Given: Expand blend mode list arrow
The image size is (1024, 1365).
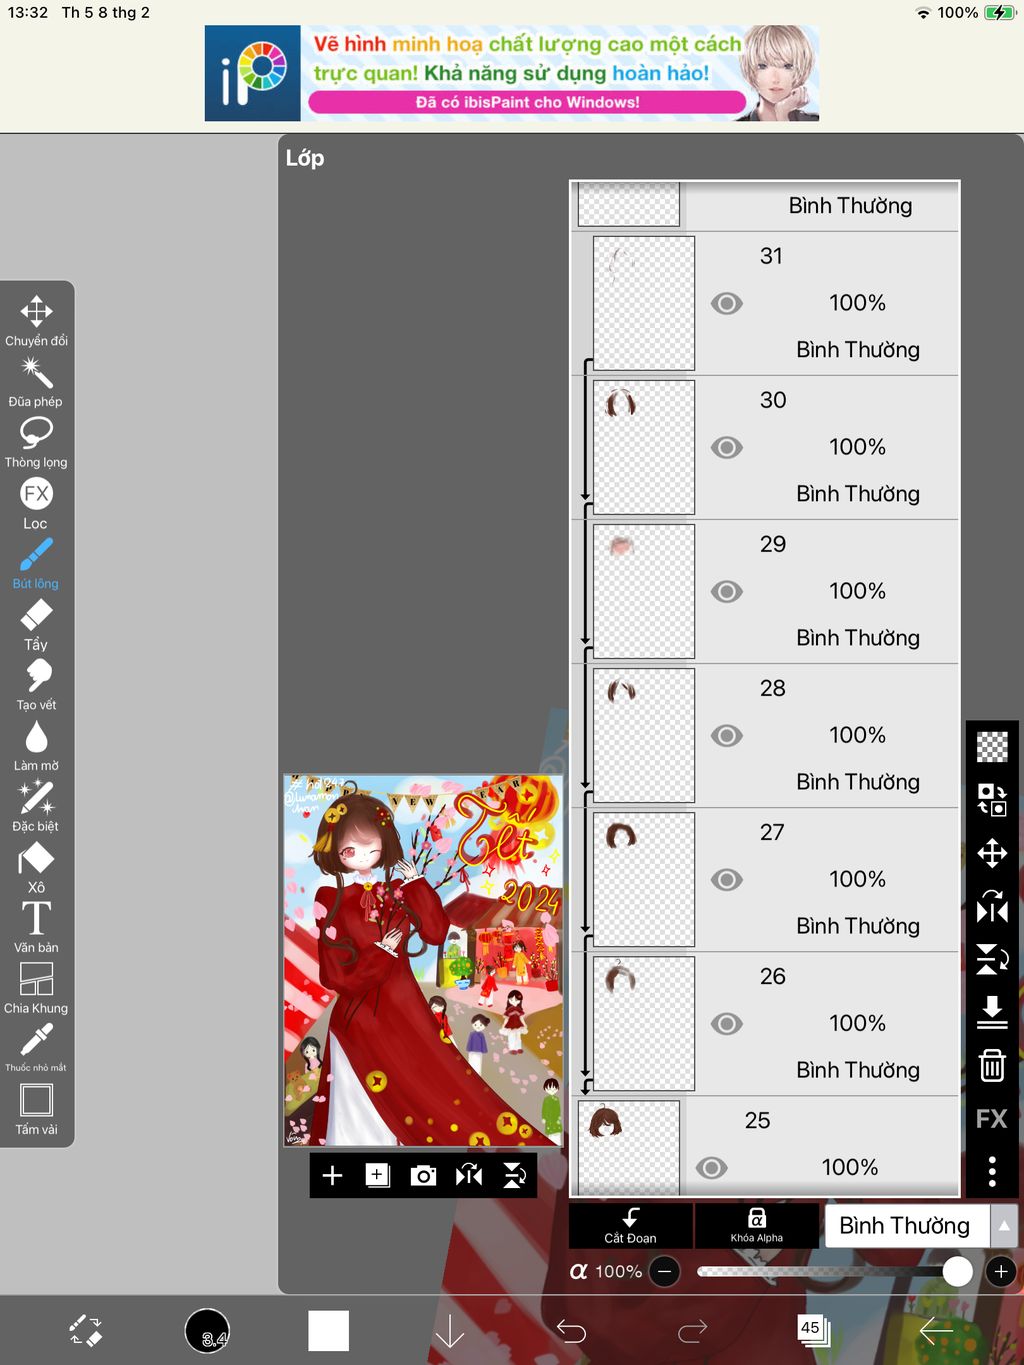Looking at the screenshot, I should click(x=1004, y=1225).
